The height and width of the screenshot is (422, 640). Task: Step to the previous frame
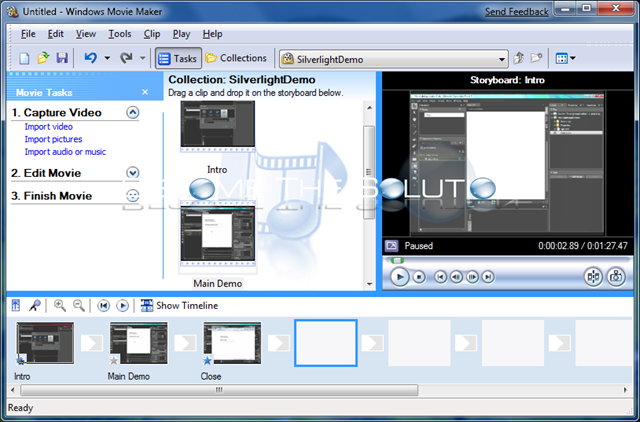pos(456,277)
